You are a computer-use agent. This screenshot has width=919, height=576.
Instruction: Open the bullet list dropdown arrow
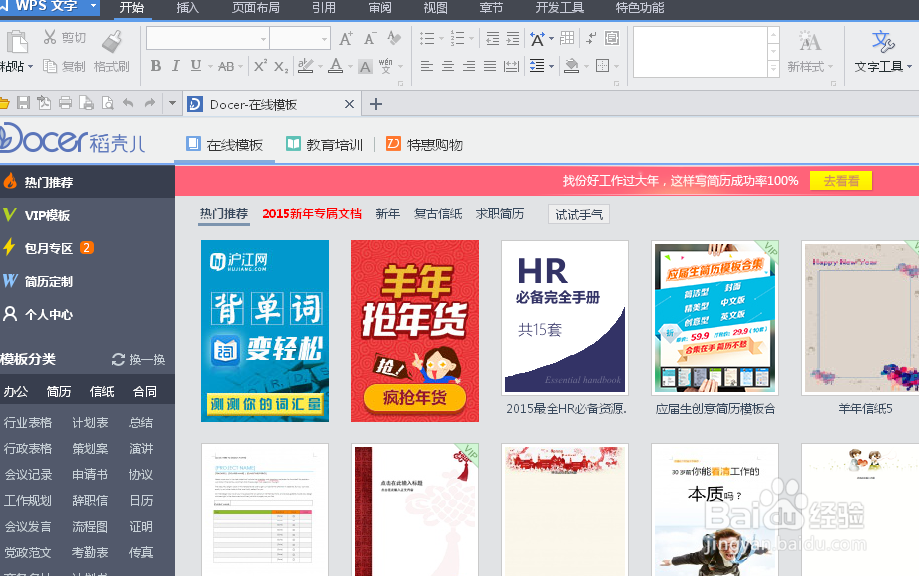point(441,39)
